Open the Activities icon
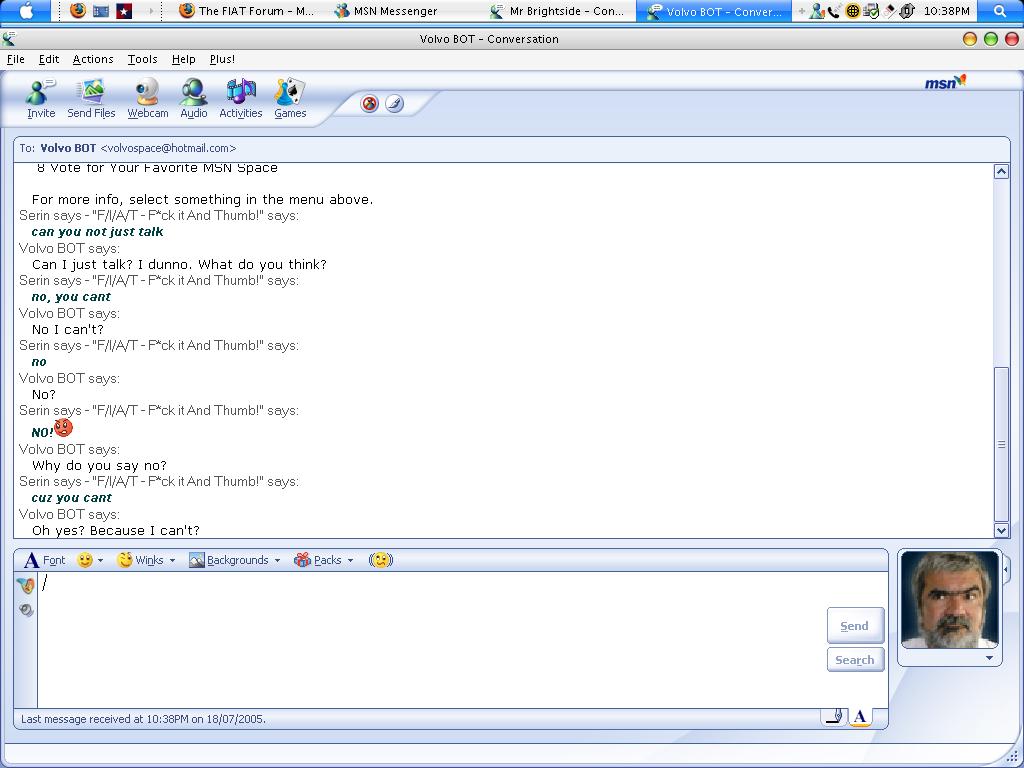Screen dimensions: 1024x768 point(240,92)
